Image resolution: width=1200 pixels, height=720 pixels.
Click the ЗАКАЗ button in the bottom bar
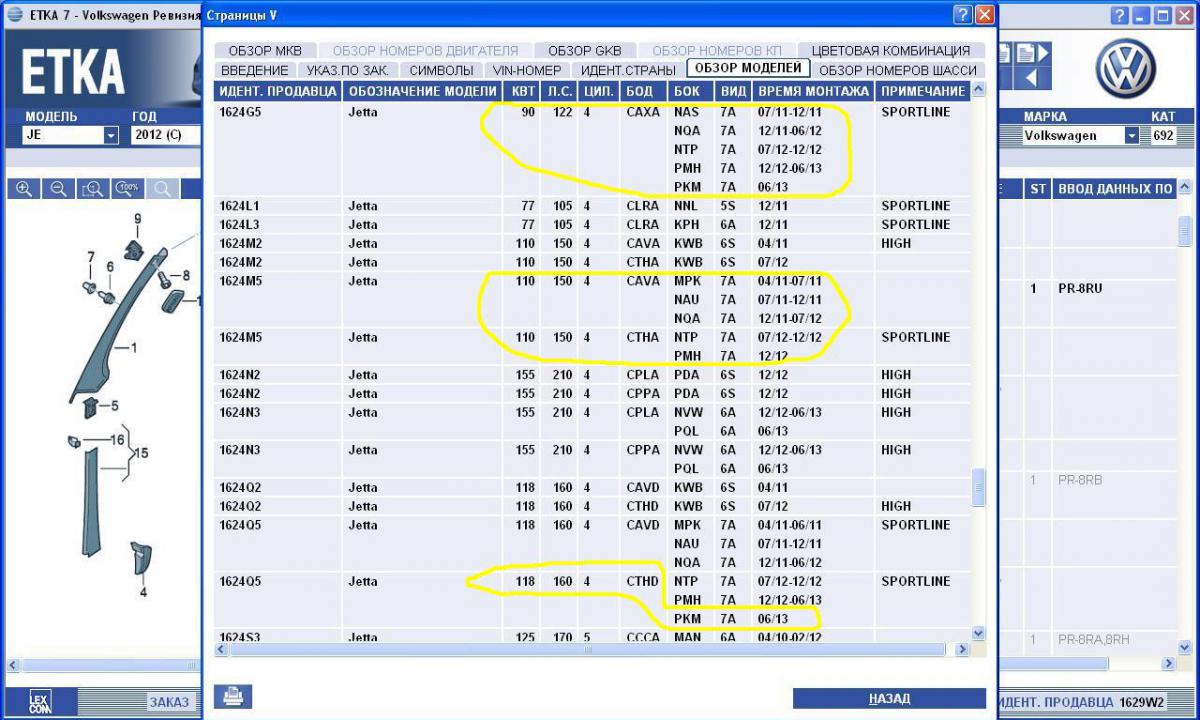[169, 702]
